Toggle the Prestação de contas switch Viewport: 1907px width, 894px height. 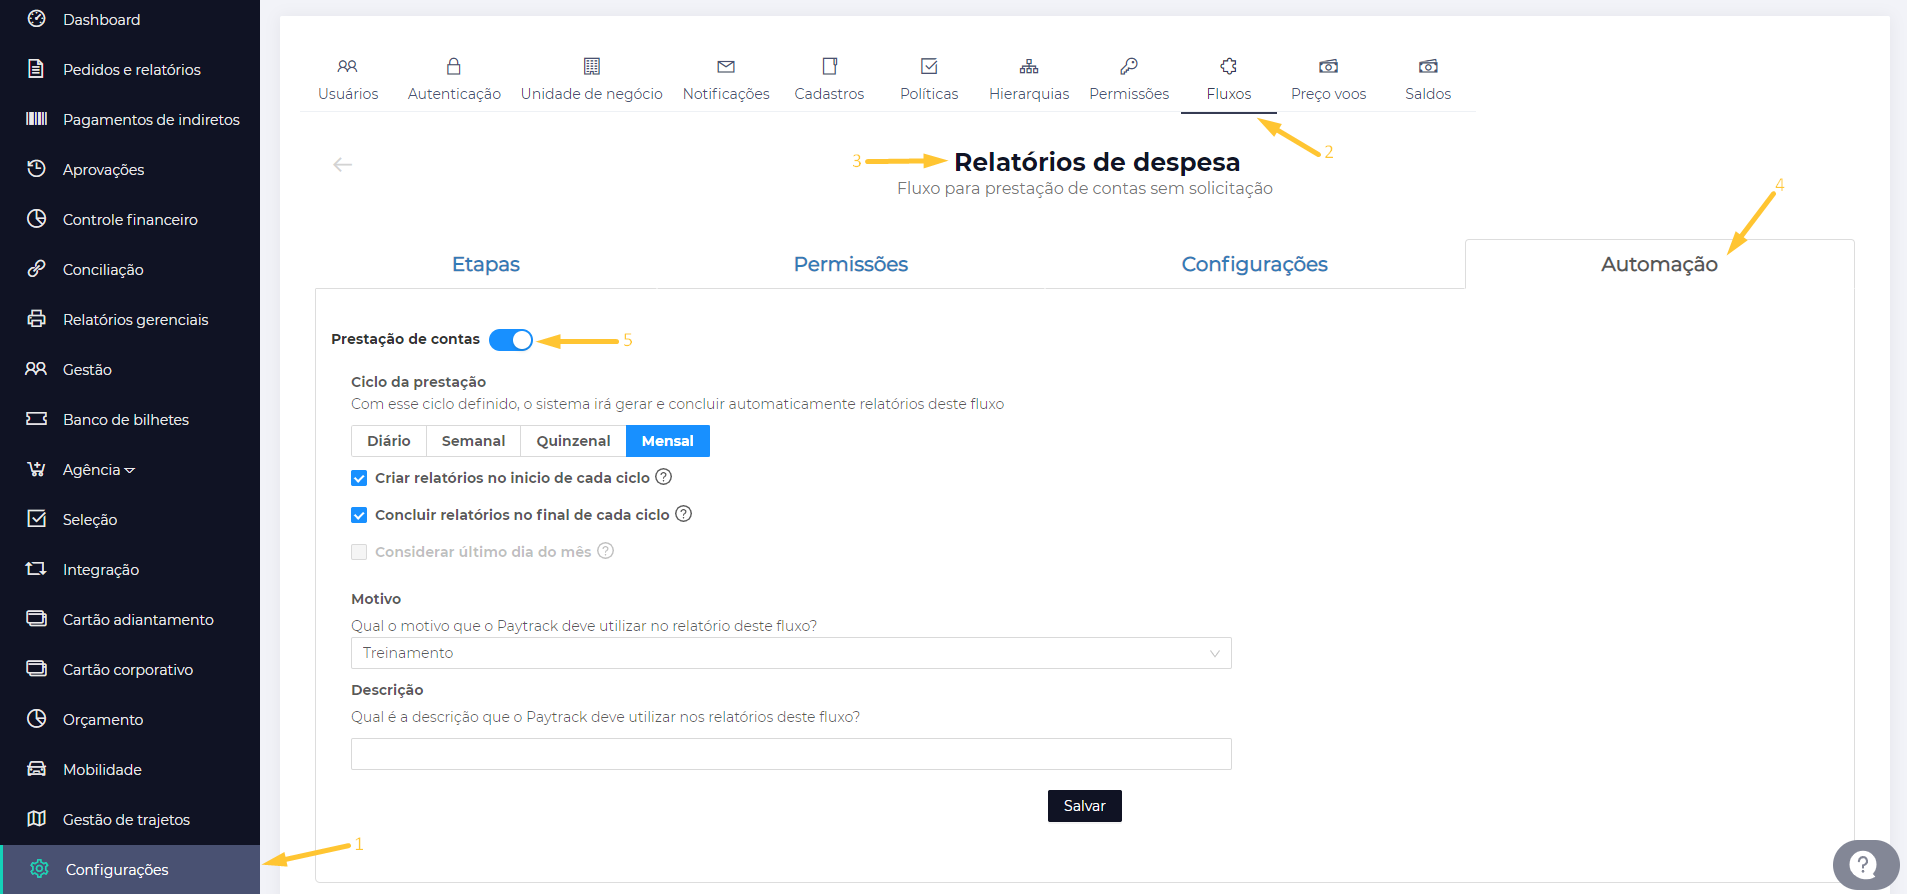pyautogui.click(x=511, y=340)
